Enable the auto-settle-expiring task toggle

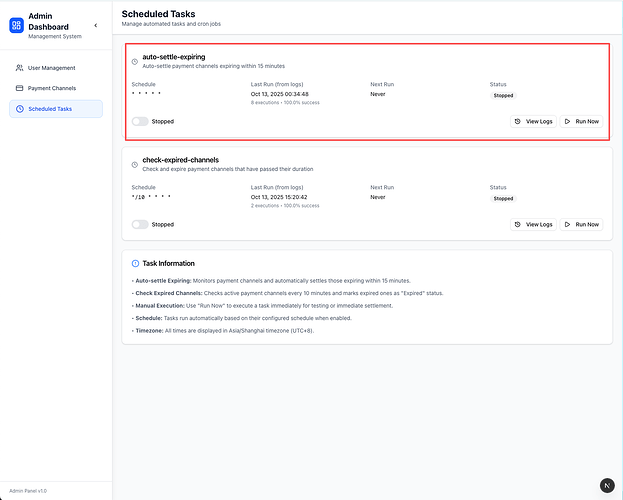click(x=140, y=121)
